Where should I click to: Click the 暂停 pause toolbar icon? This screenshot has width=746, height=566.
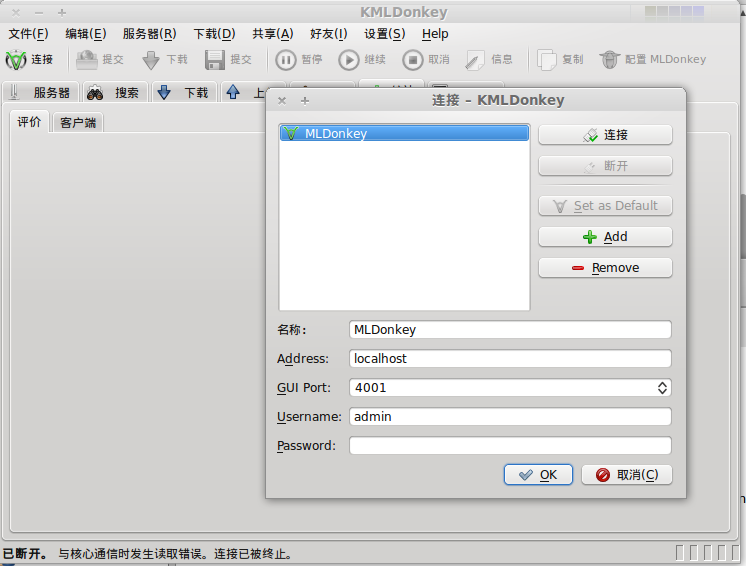(x=285, y=60)
